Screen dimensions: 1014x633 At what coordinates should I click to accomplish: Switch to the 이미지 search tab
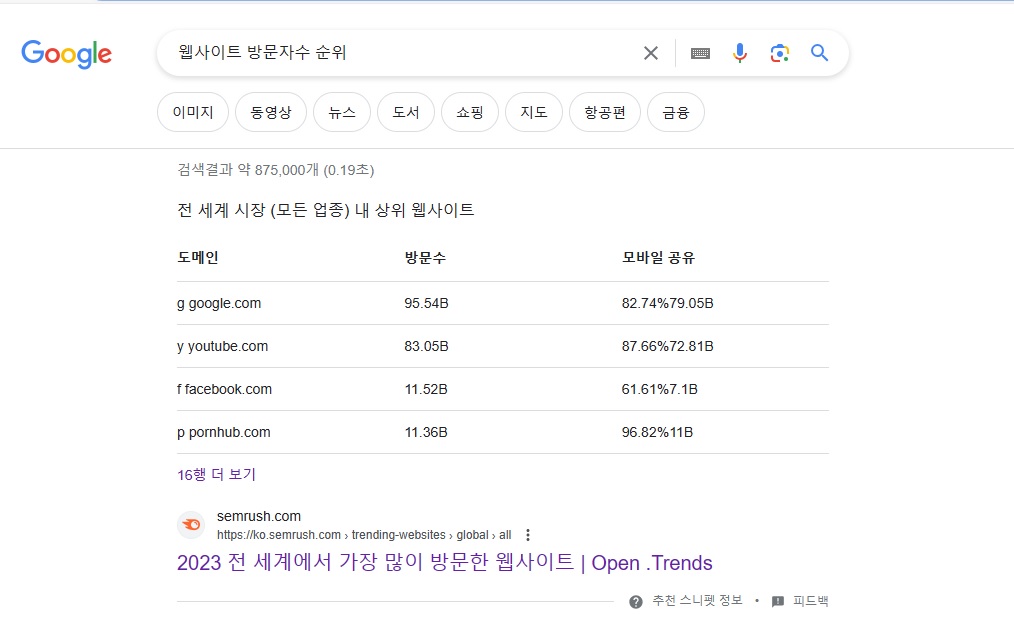click(x=192, y=112)
